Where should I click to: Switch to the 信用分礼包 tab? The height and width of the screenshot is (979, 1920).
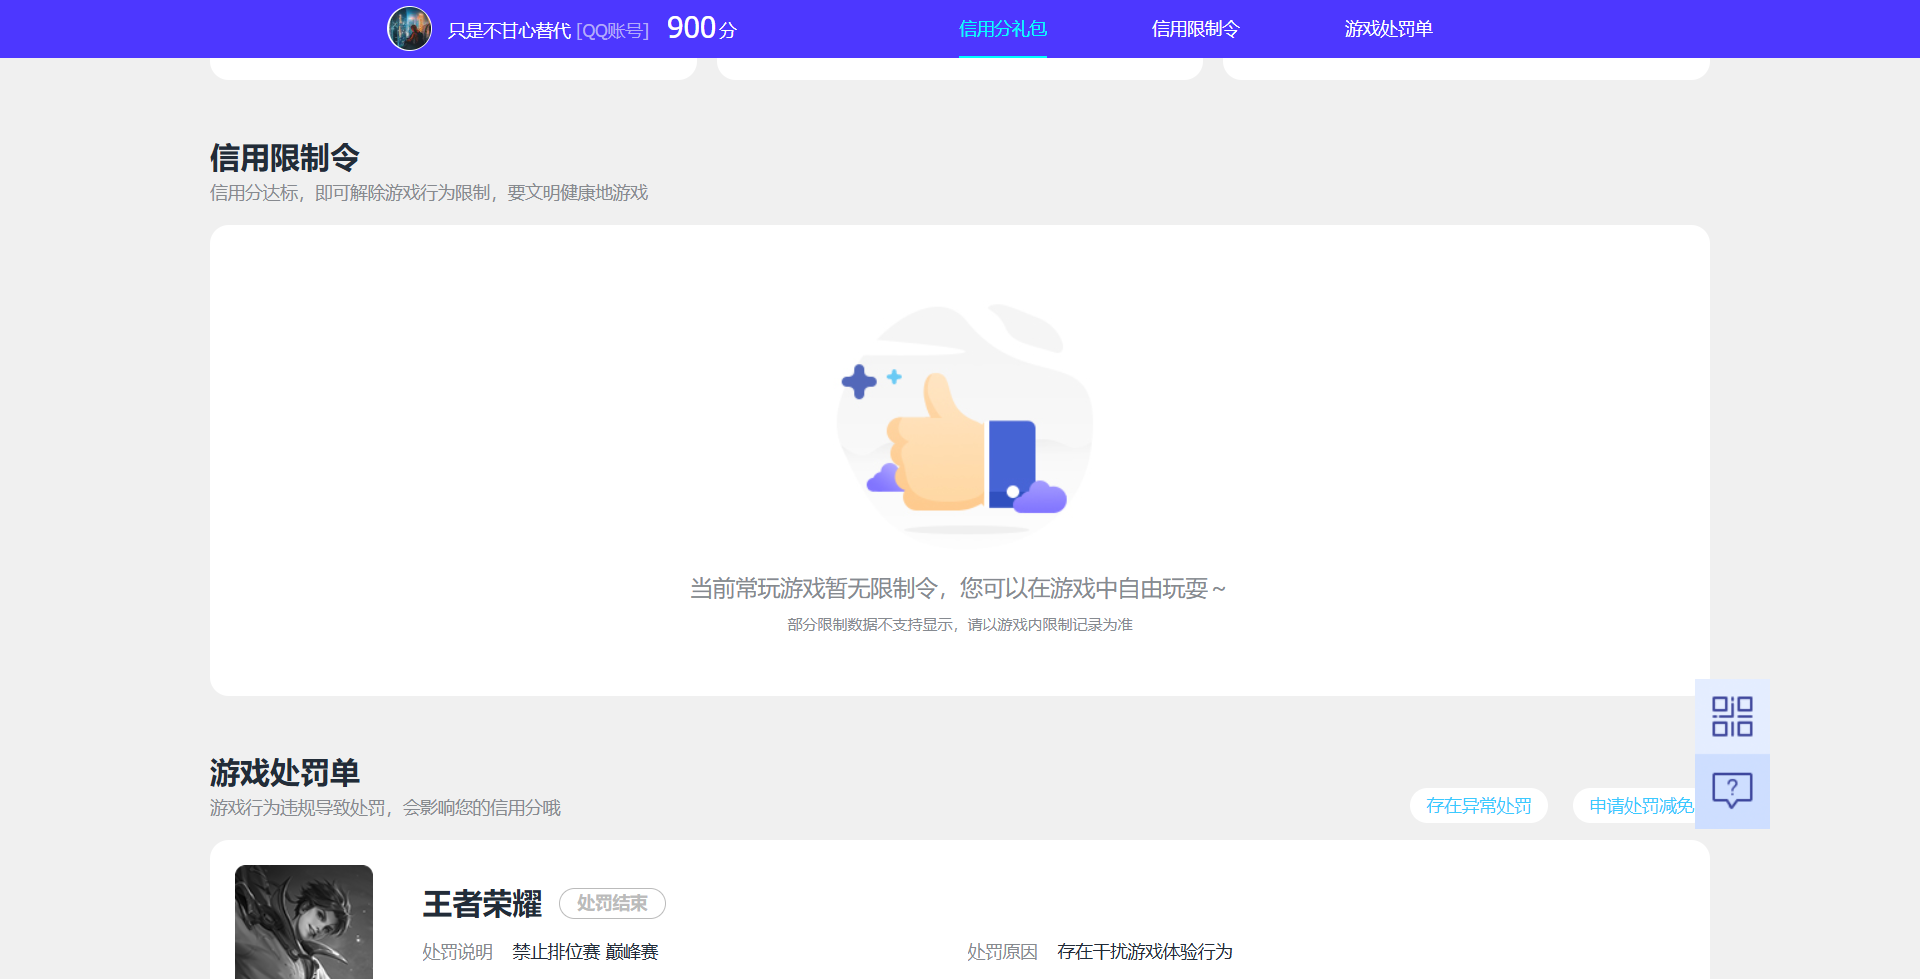(1002, 29)
